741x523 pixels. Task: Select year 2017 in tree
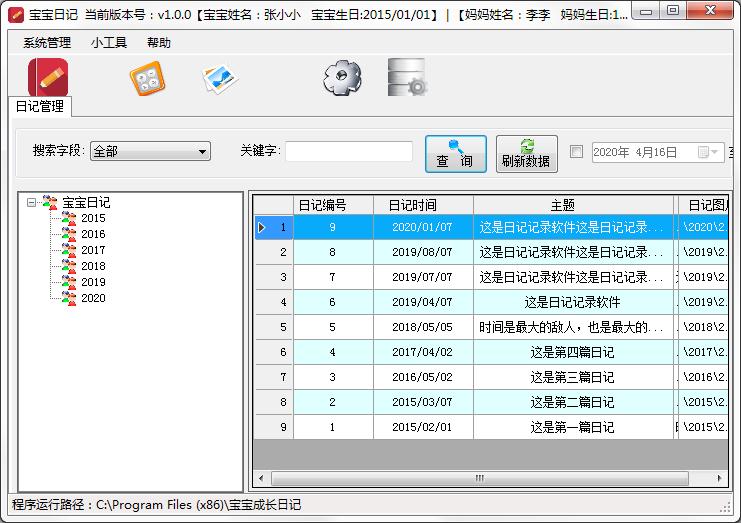point(93,250)
